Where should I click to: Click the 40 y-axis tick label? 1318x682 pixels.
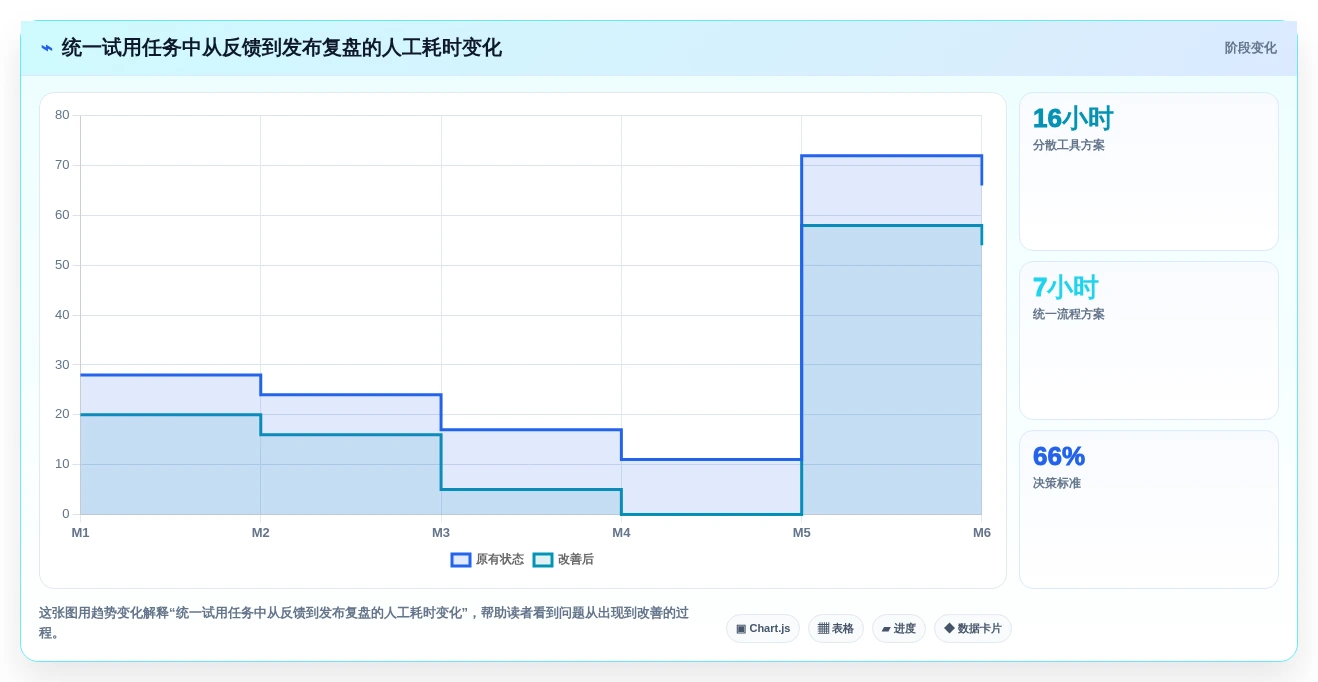point(62,315)
